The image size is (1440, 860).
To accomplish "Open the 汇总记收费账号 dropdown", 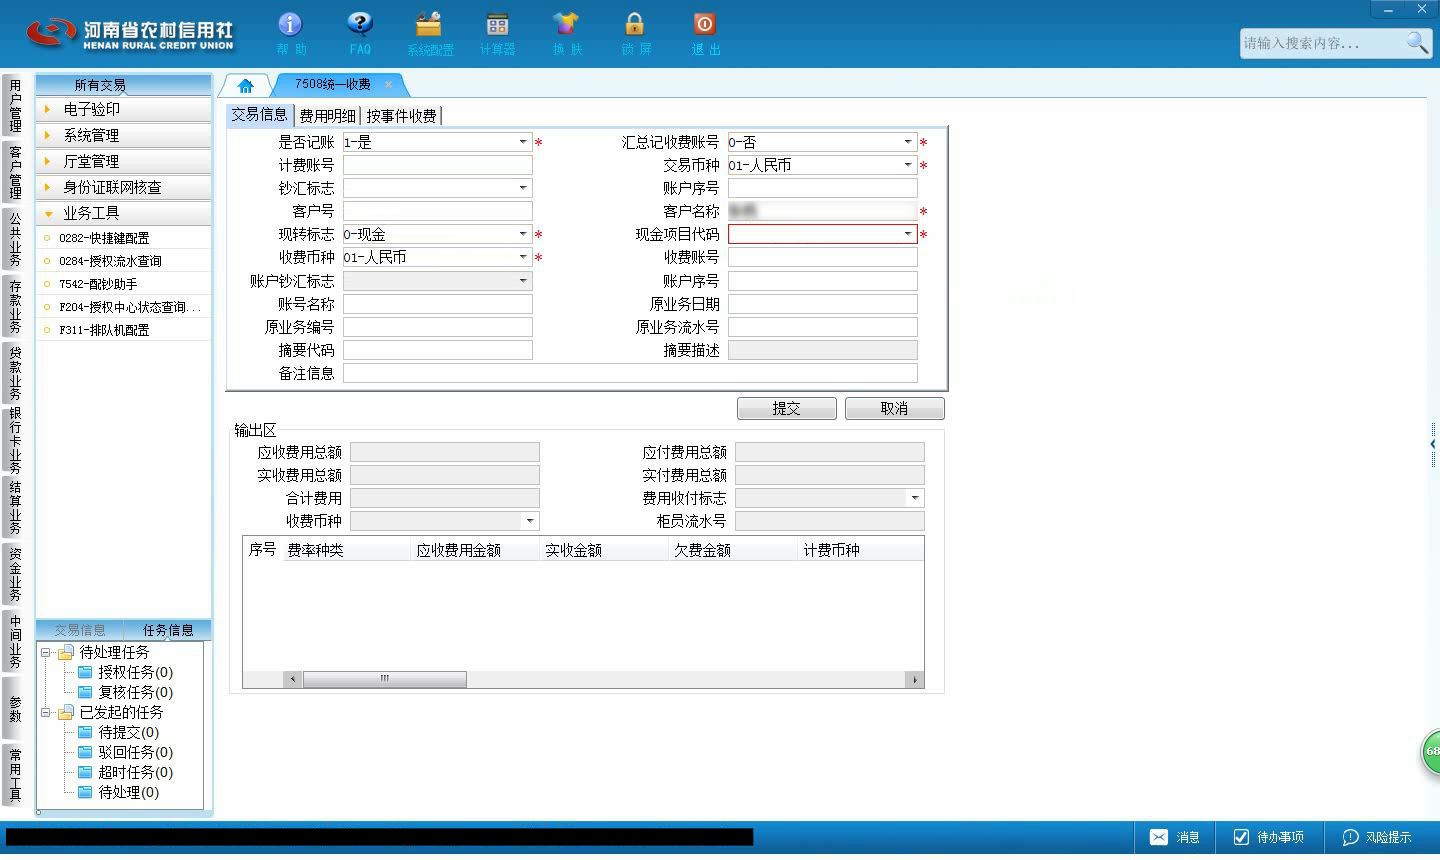I will point(908,142).
